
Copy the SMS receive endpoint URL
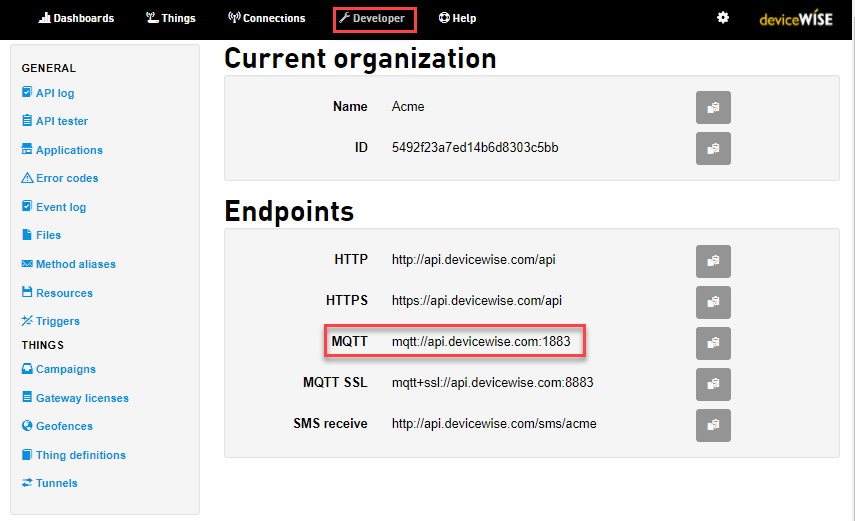point(713,425)
